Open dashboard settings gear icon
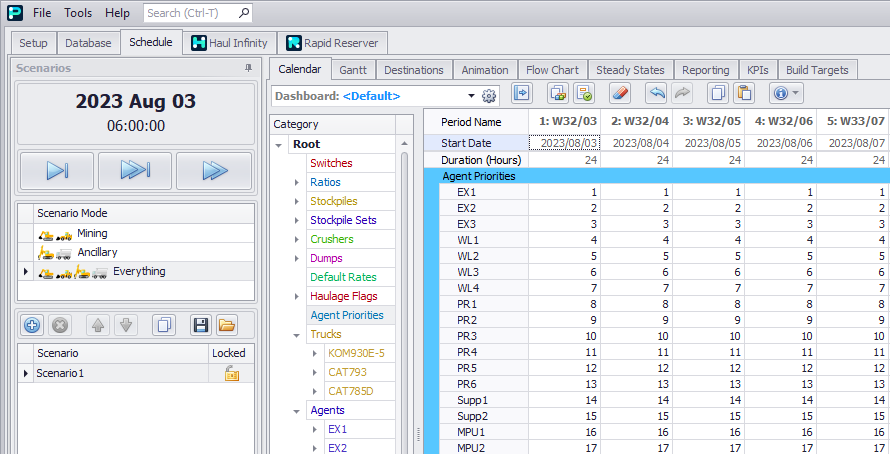Viewport: 890px width, 454px height. coord(489,96)
